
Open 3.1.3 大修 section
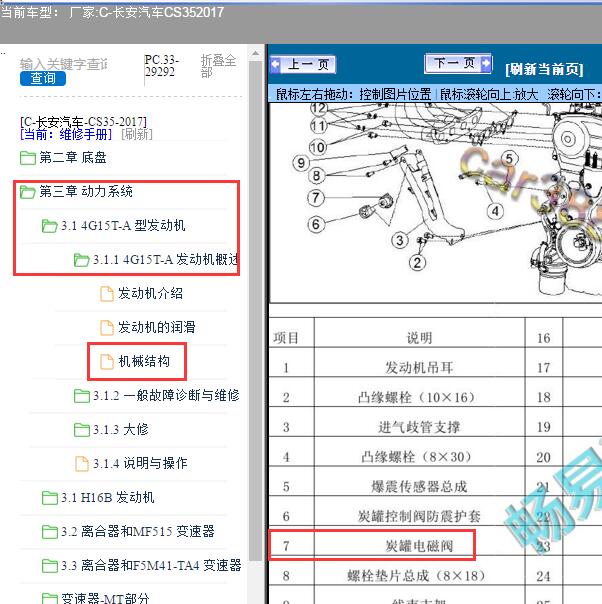pos(121,430)
